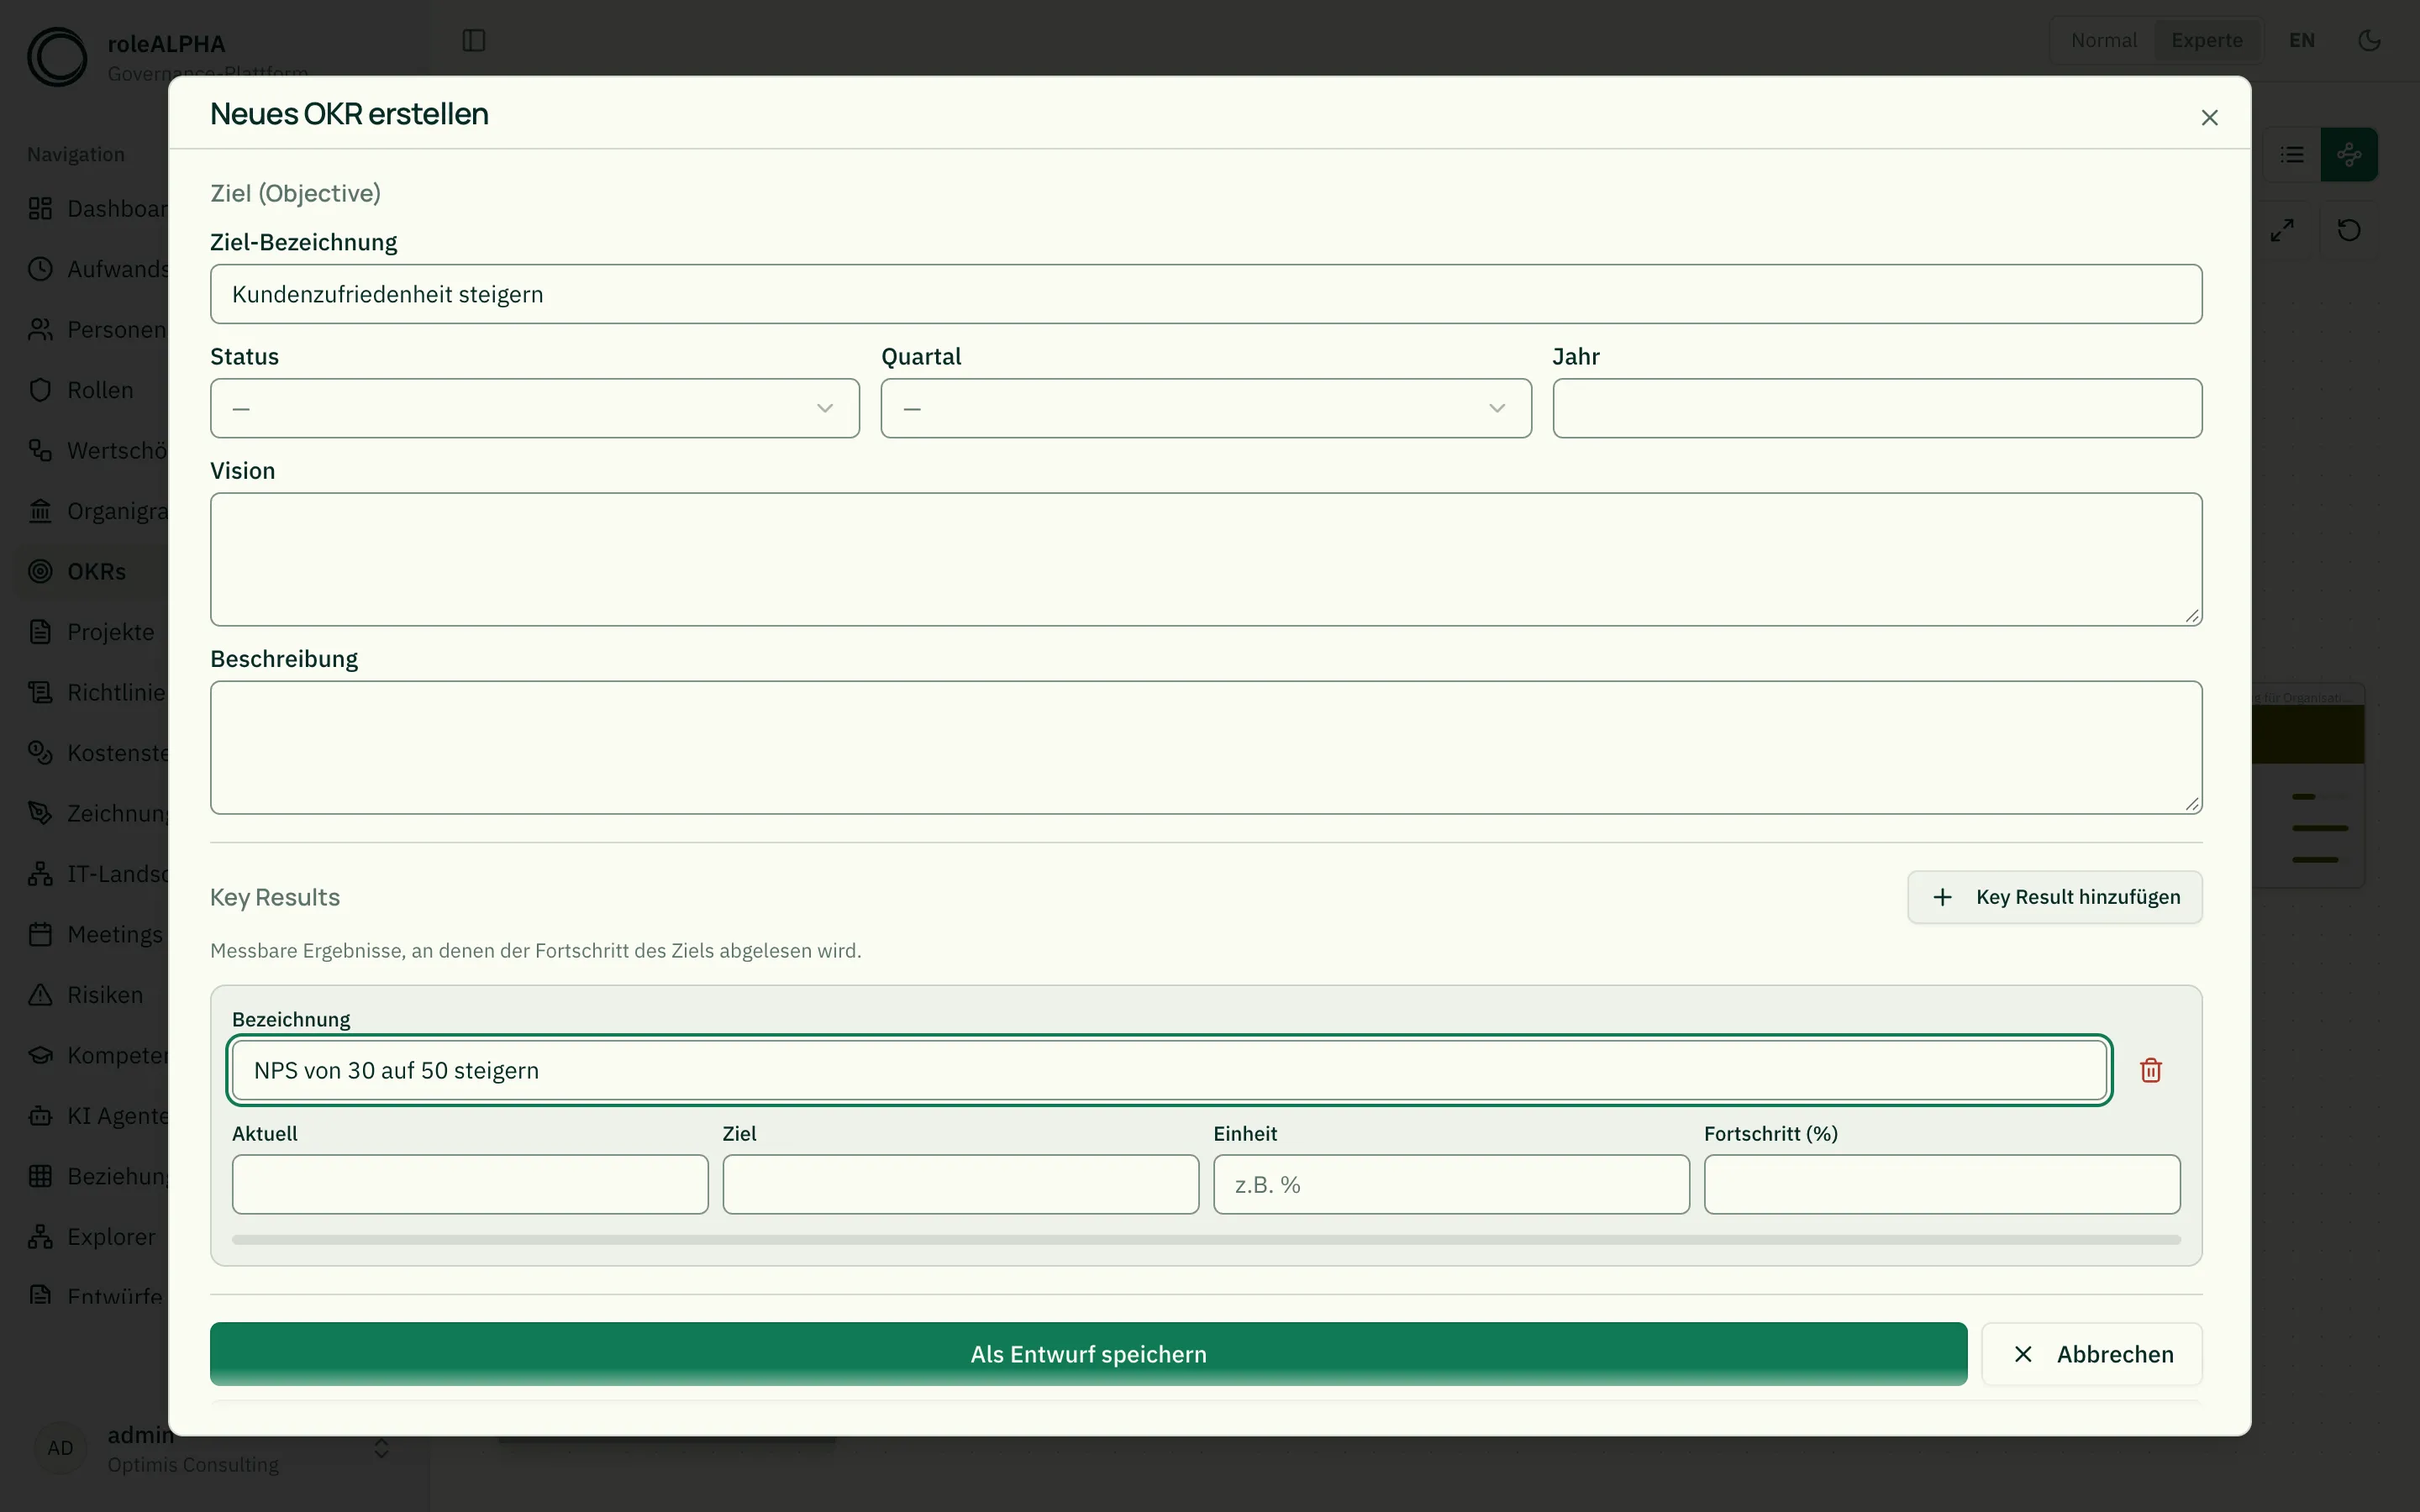Focus the key result Ziel value field
This screenshot has width=2420, height=1512.
coord(961,1185)
